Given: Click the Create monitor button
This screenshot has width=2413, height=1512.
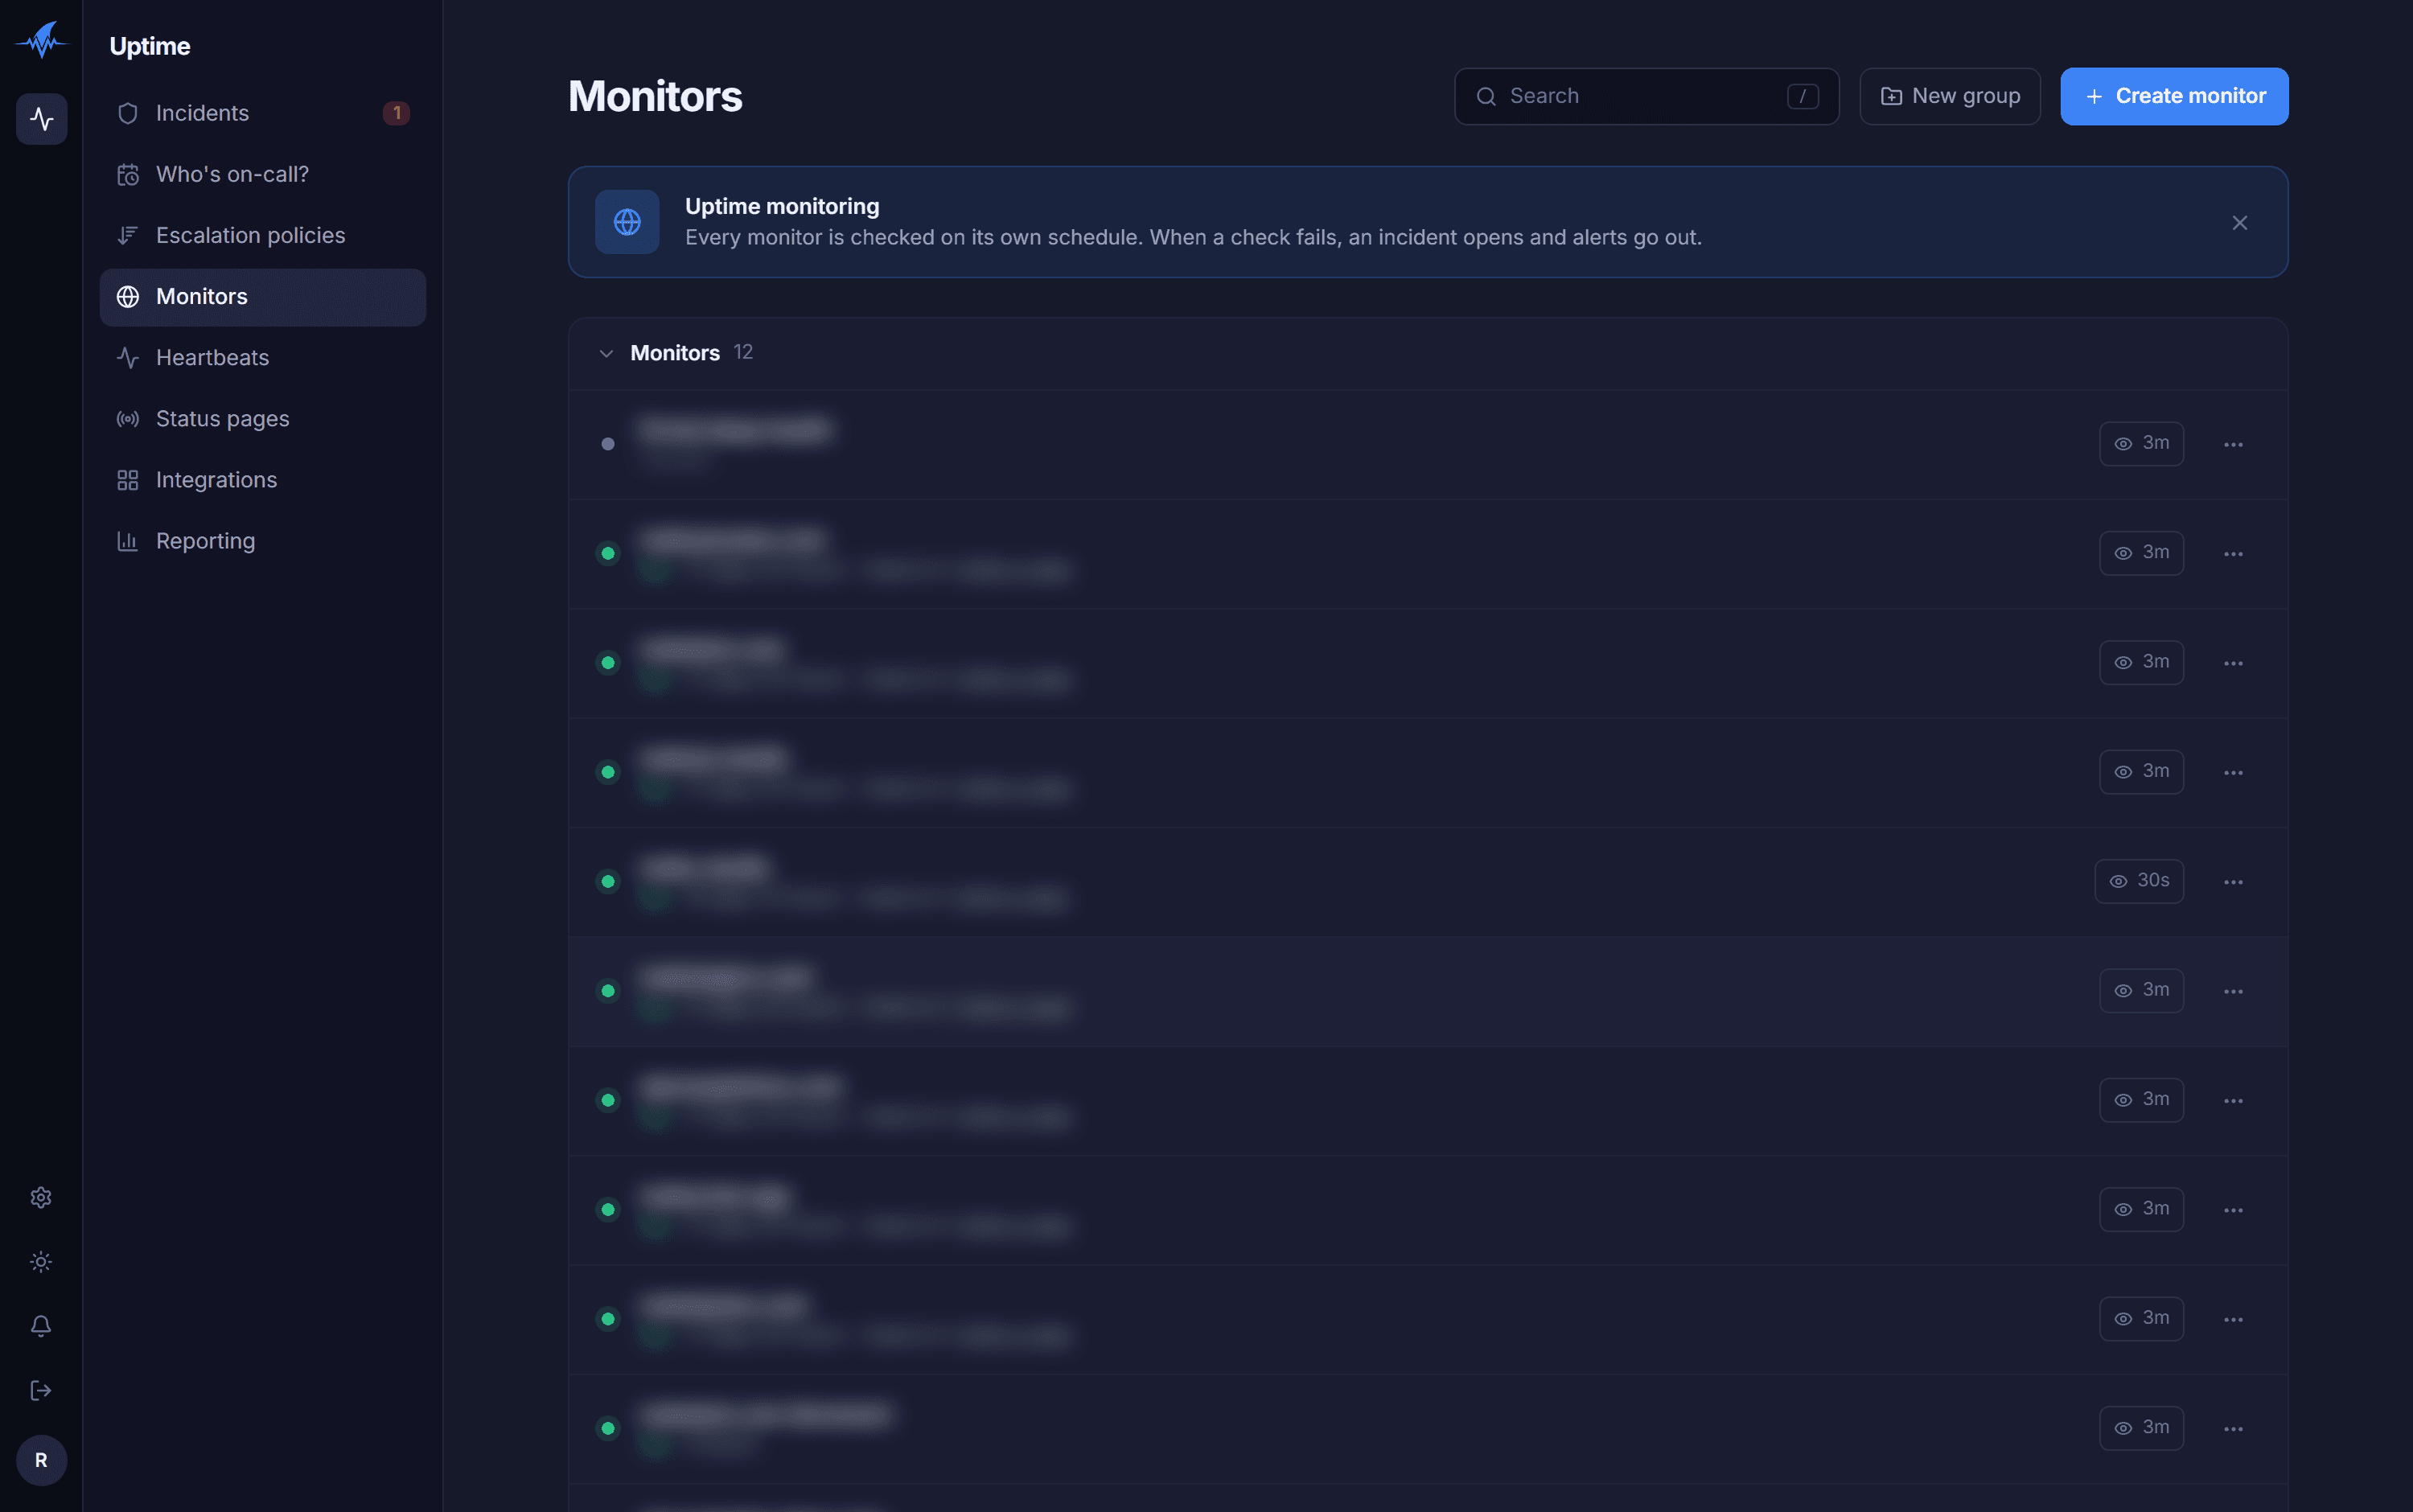Looking at the screenshot, I should point(2174,96).
